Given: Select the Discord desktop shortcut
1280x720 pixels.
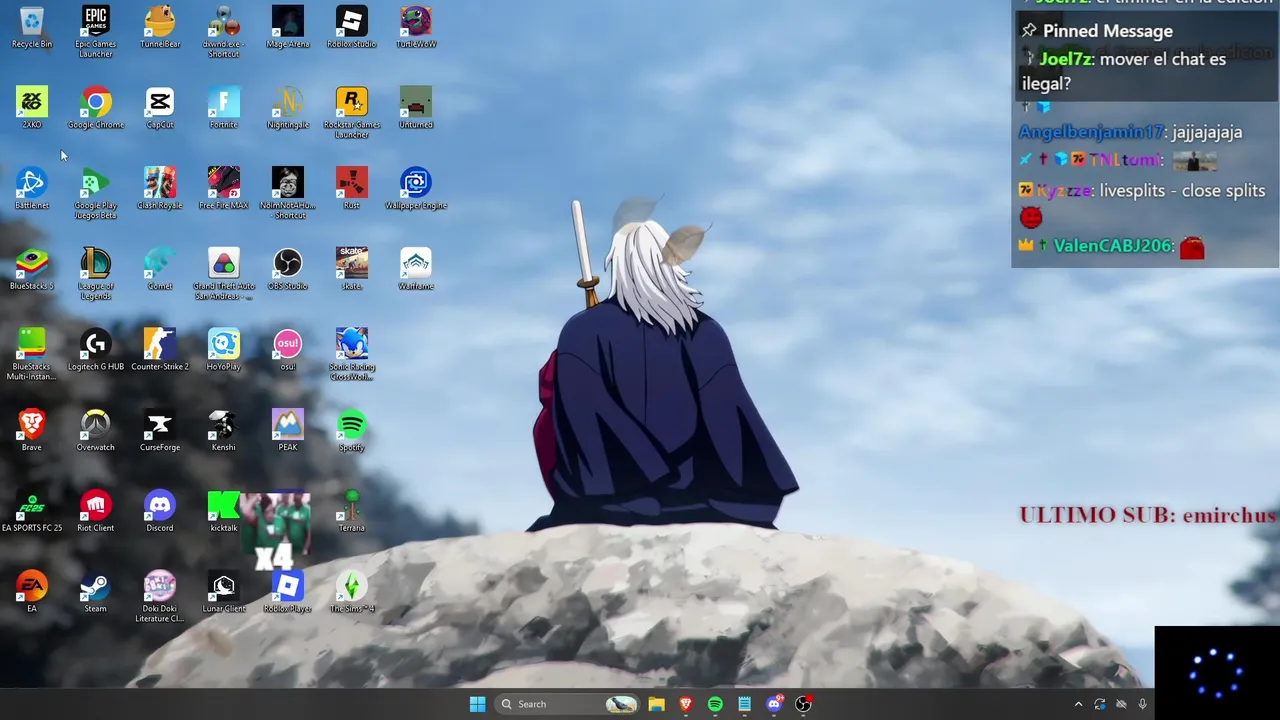Looking at the screenshot, I should tap(160, 512).
